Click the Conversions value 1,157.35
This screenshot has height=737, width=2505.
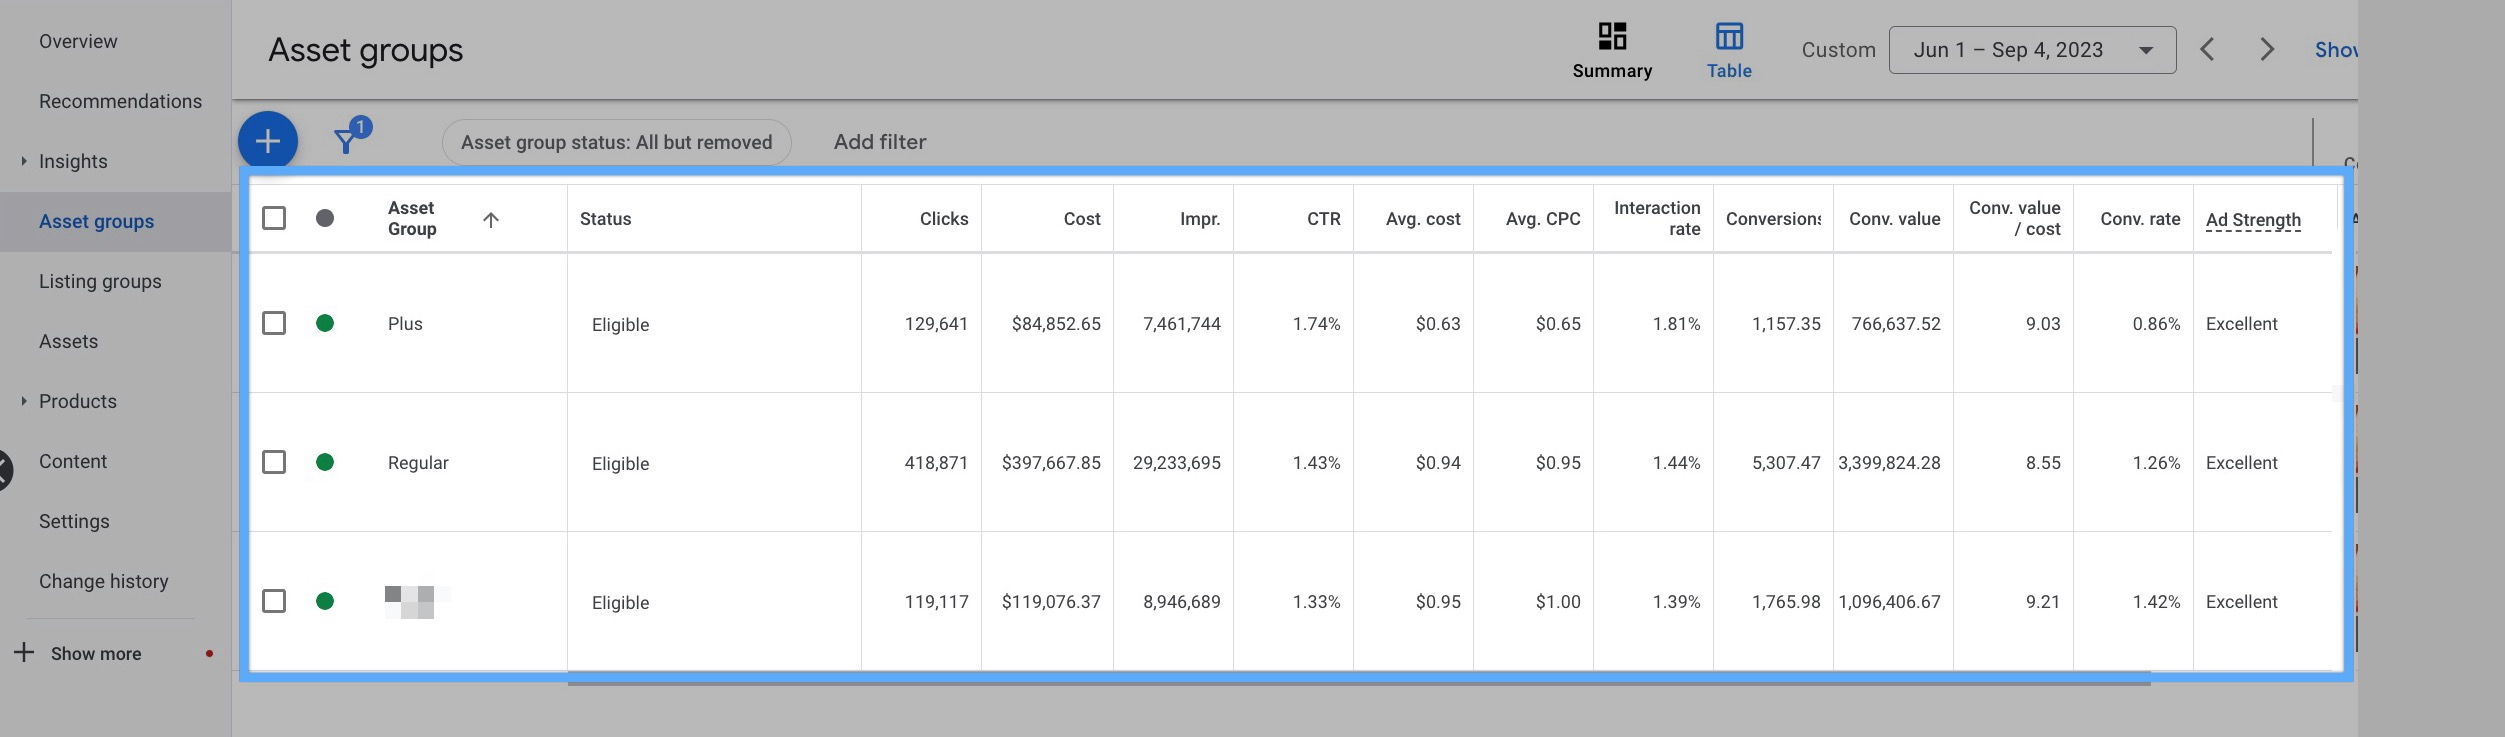click(x=1786, y=324)
